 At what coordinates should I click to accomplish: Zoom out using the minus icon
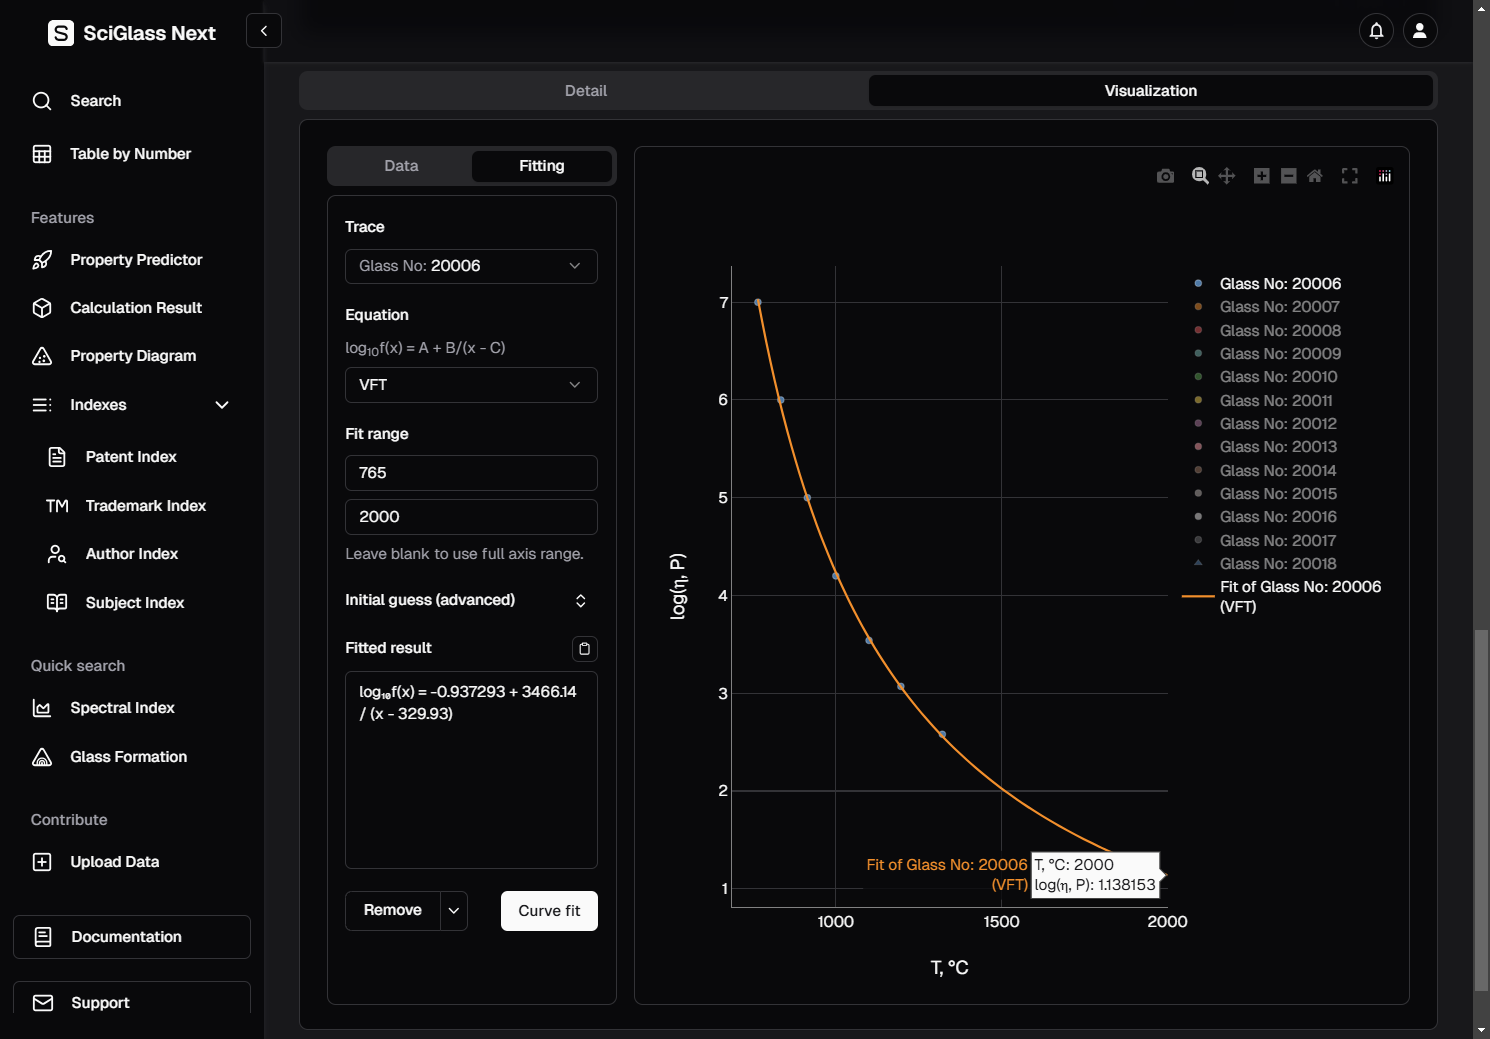click(1288, 176)
